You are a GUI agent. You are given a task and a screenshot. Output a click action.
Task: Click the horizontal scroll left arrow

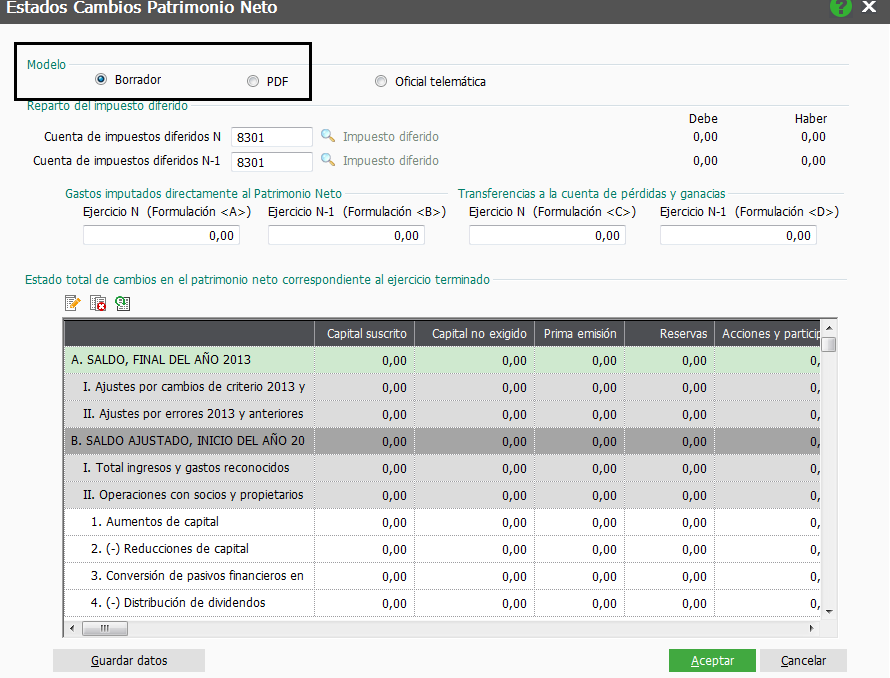click(72, 629)
